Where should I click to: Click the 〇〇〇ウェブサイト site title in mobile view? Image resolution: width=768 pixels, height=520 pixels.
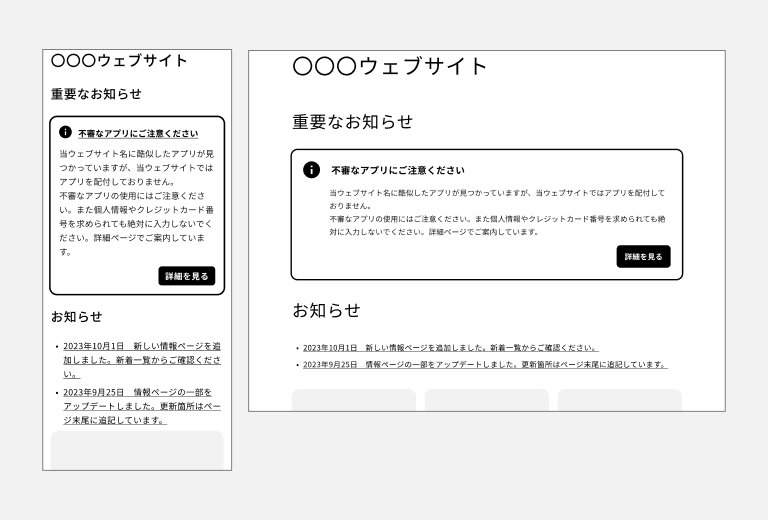(x=119, y=61)
